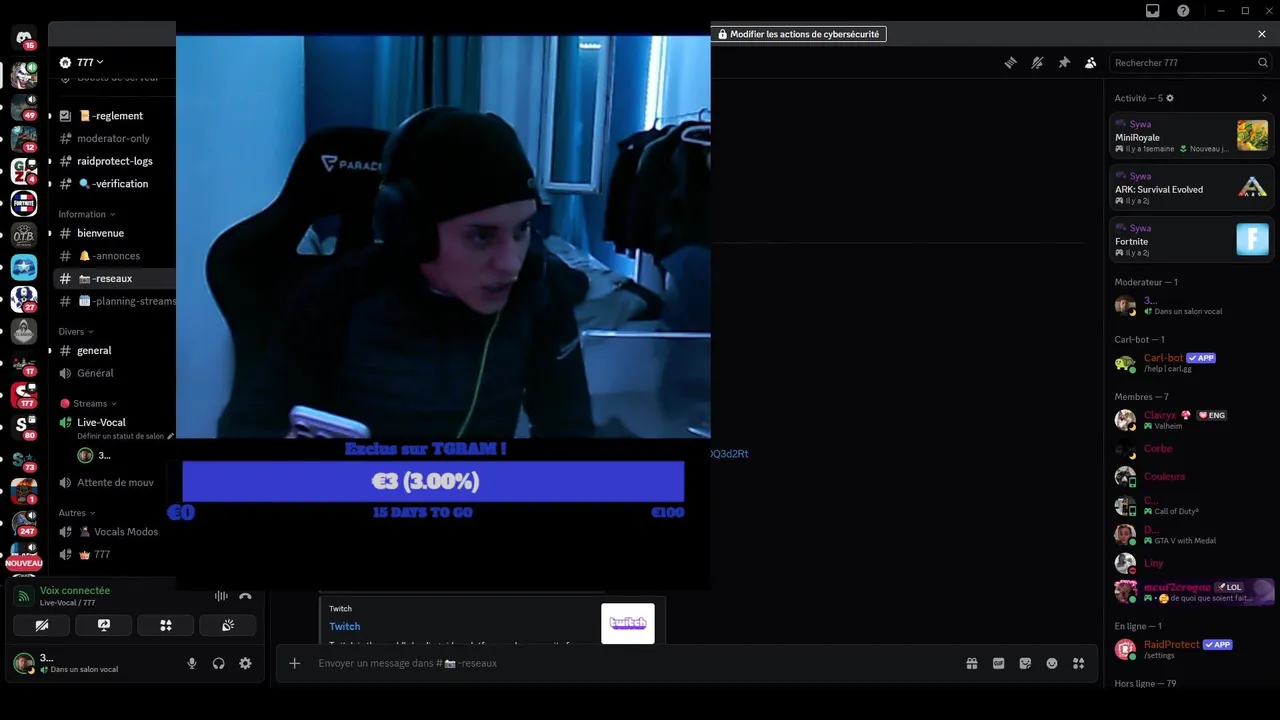
Task: Open your user profile avatar
Action: (x=24, y=663)
